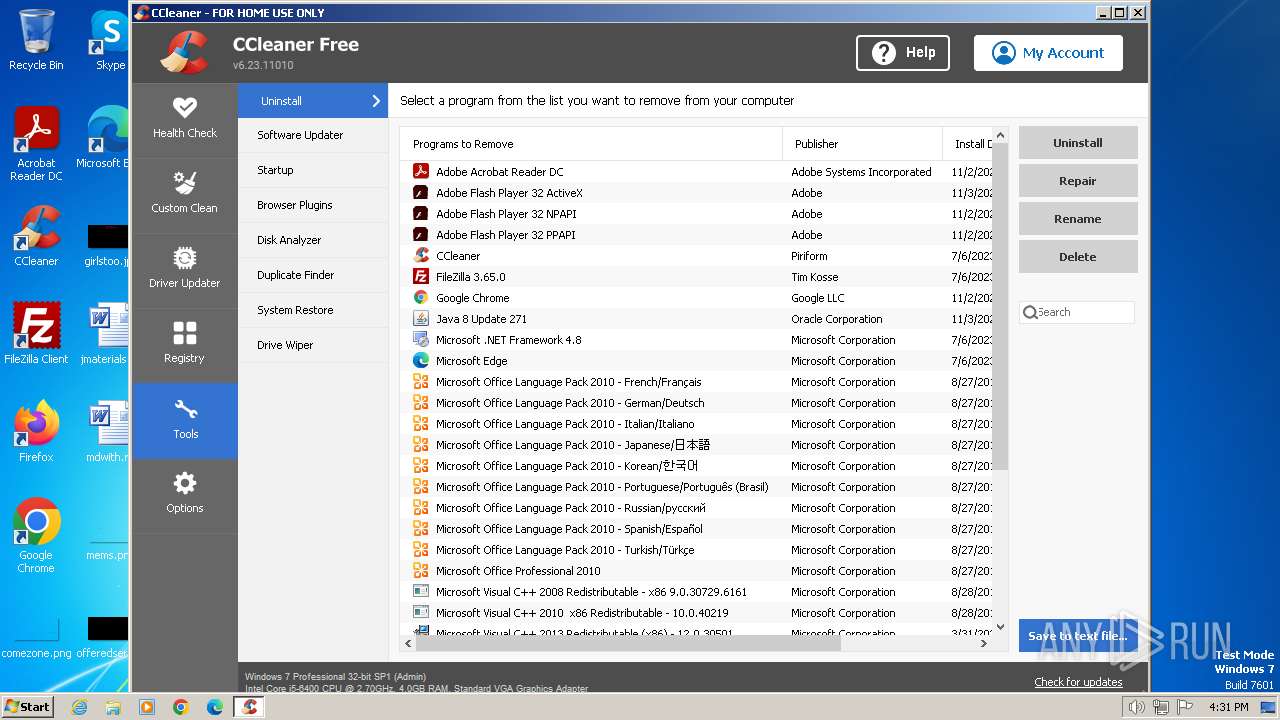
Task: Select the Tools section
Action: click(x=185, y=421)
